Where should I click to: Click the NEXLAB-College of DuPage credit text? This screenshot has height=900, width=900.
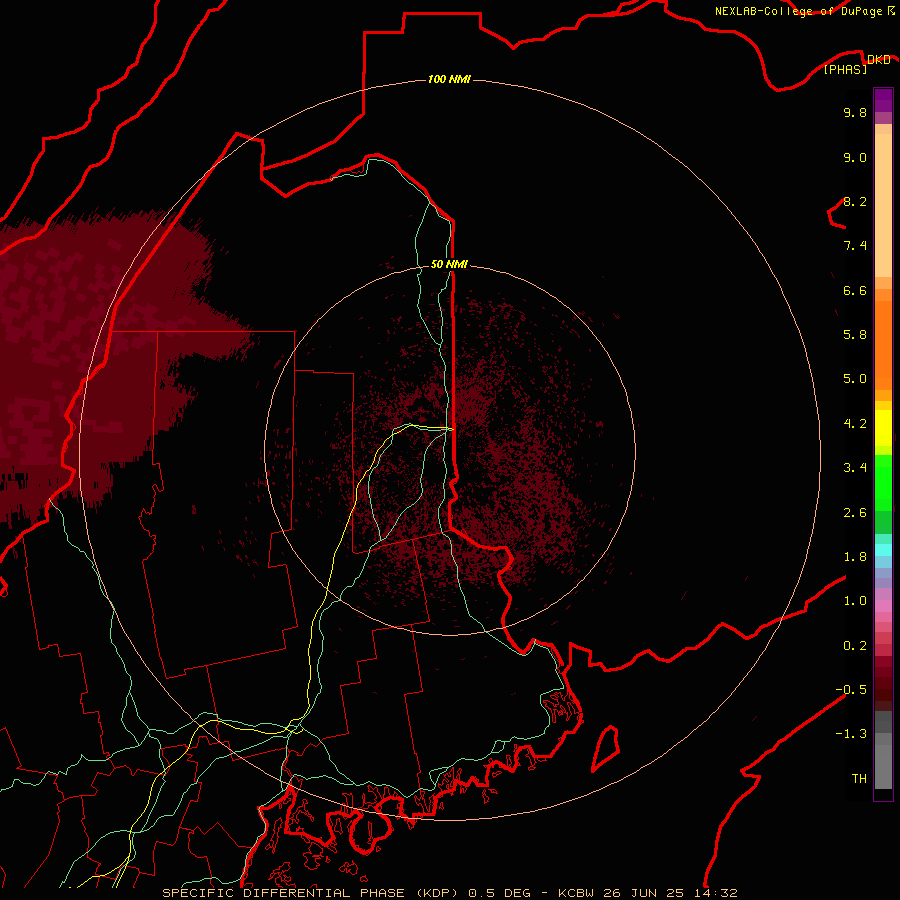tap(799, 11)
